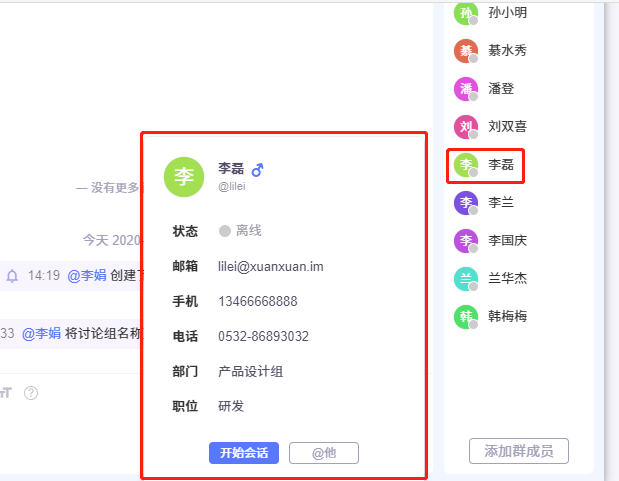Click 孙小明's avatar in the member list

tap(466, 14)
